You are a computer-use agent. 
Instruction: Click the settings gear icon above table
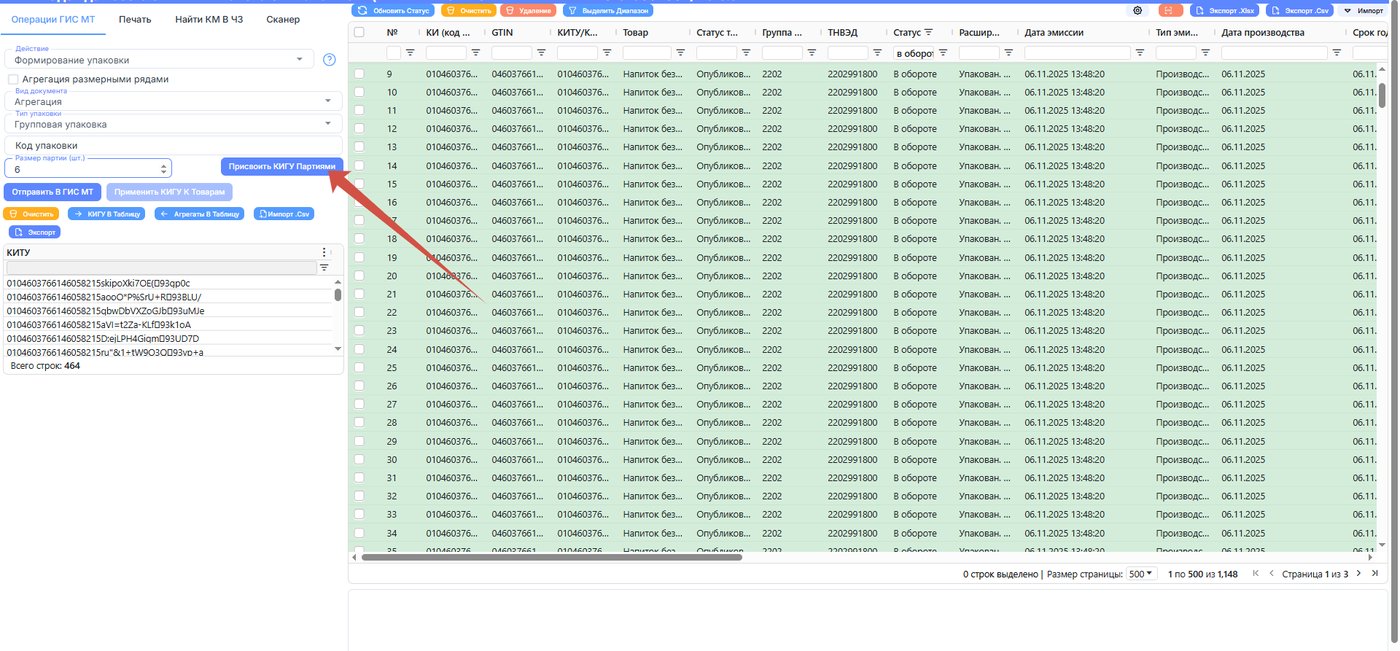pos(1138,10)
